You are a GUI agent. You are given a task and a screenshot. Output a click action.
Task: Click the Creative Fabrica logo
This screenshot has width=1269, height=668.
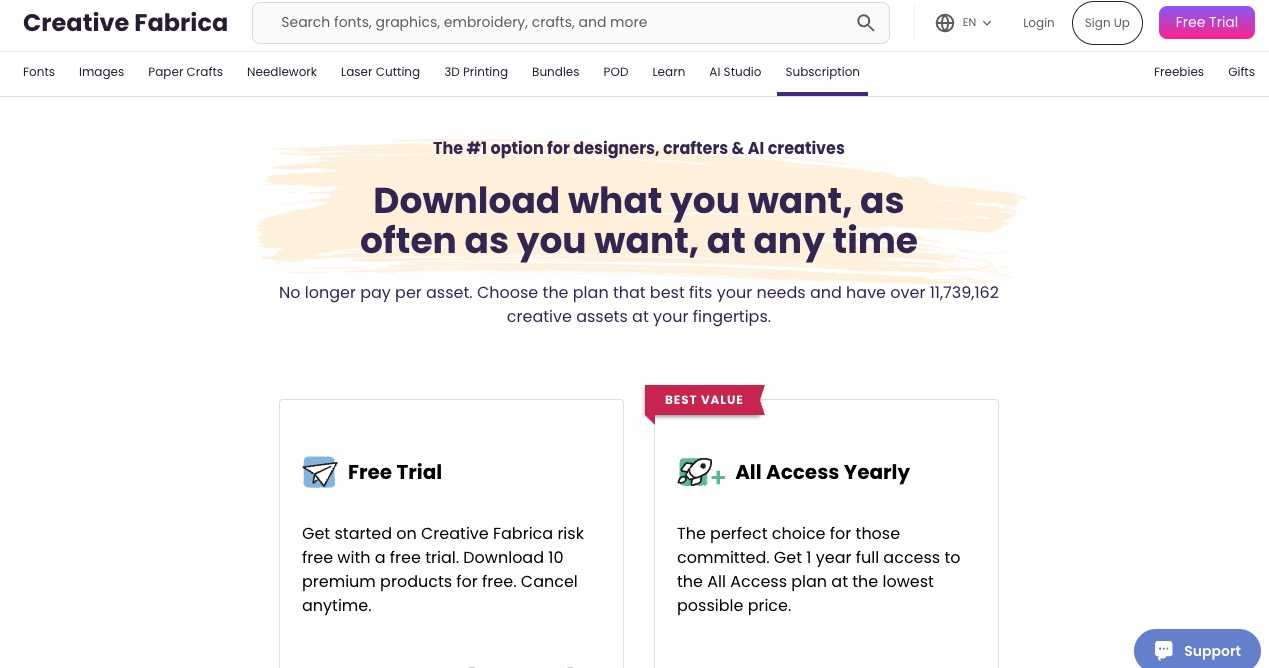(125, 23)
